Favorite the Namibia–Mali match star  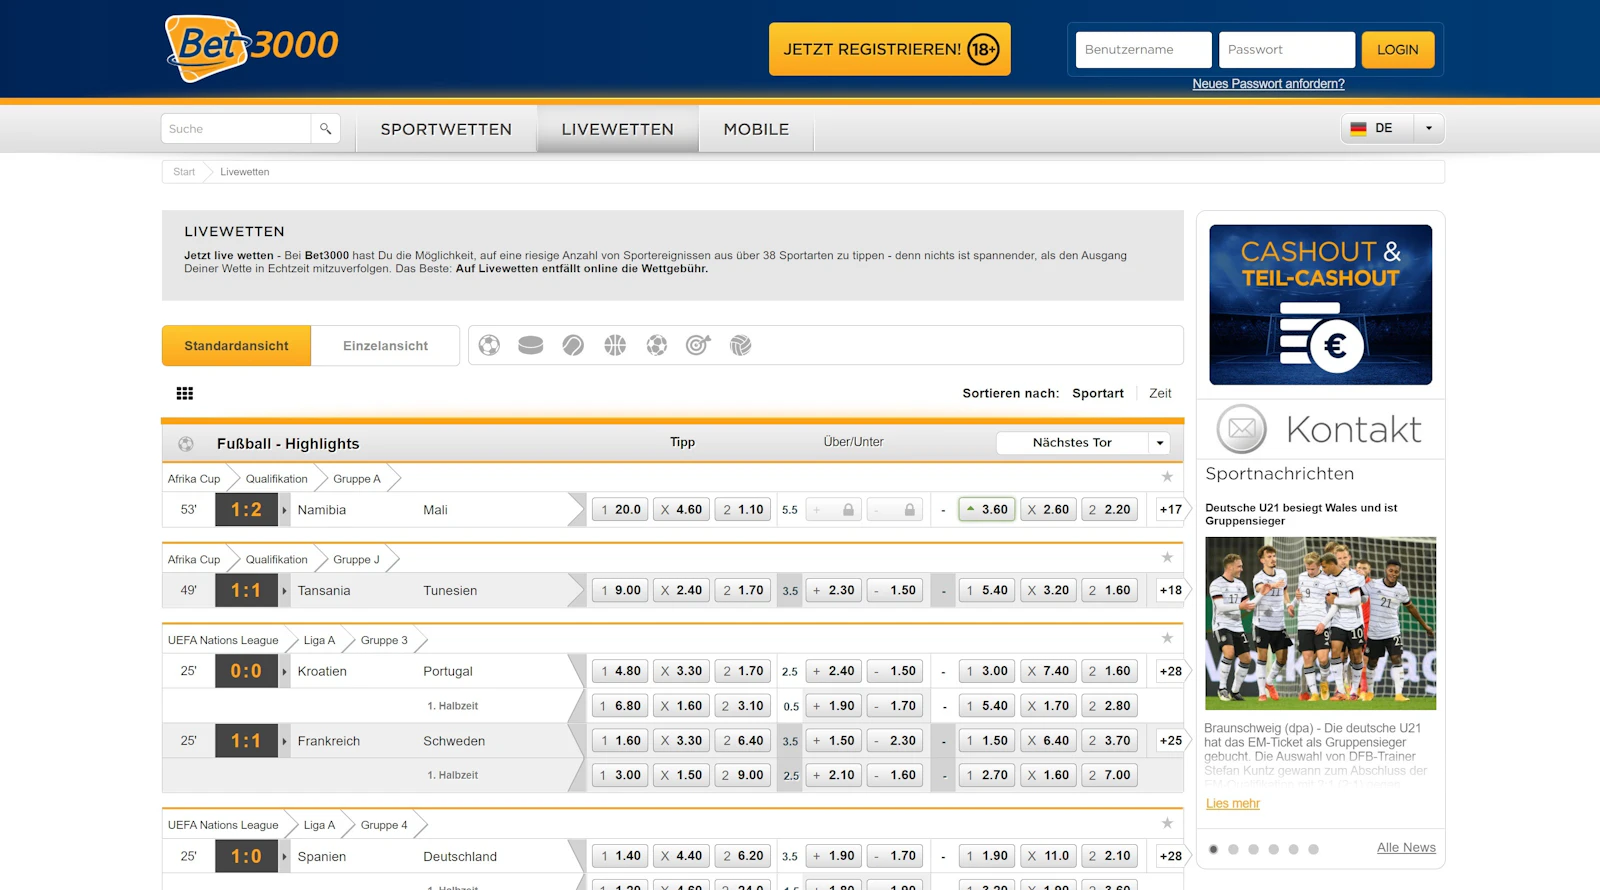click(1167, 477)
